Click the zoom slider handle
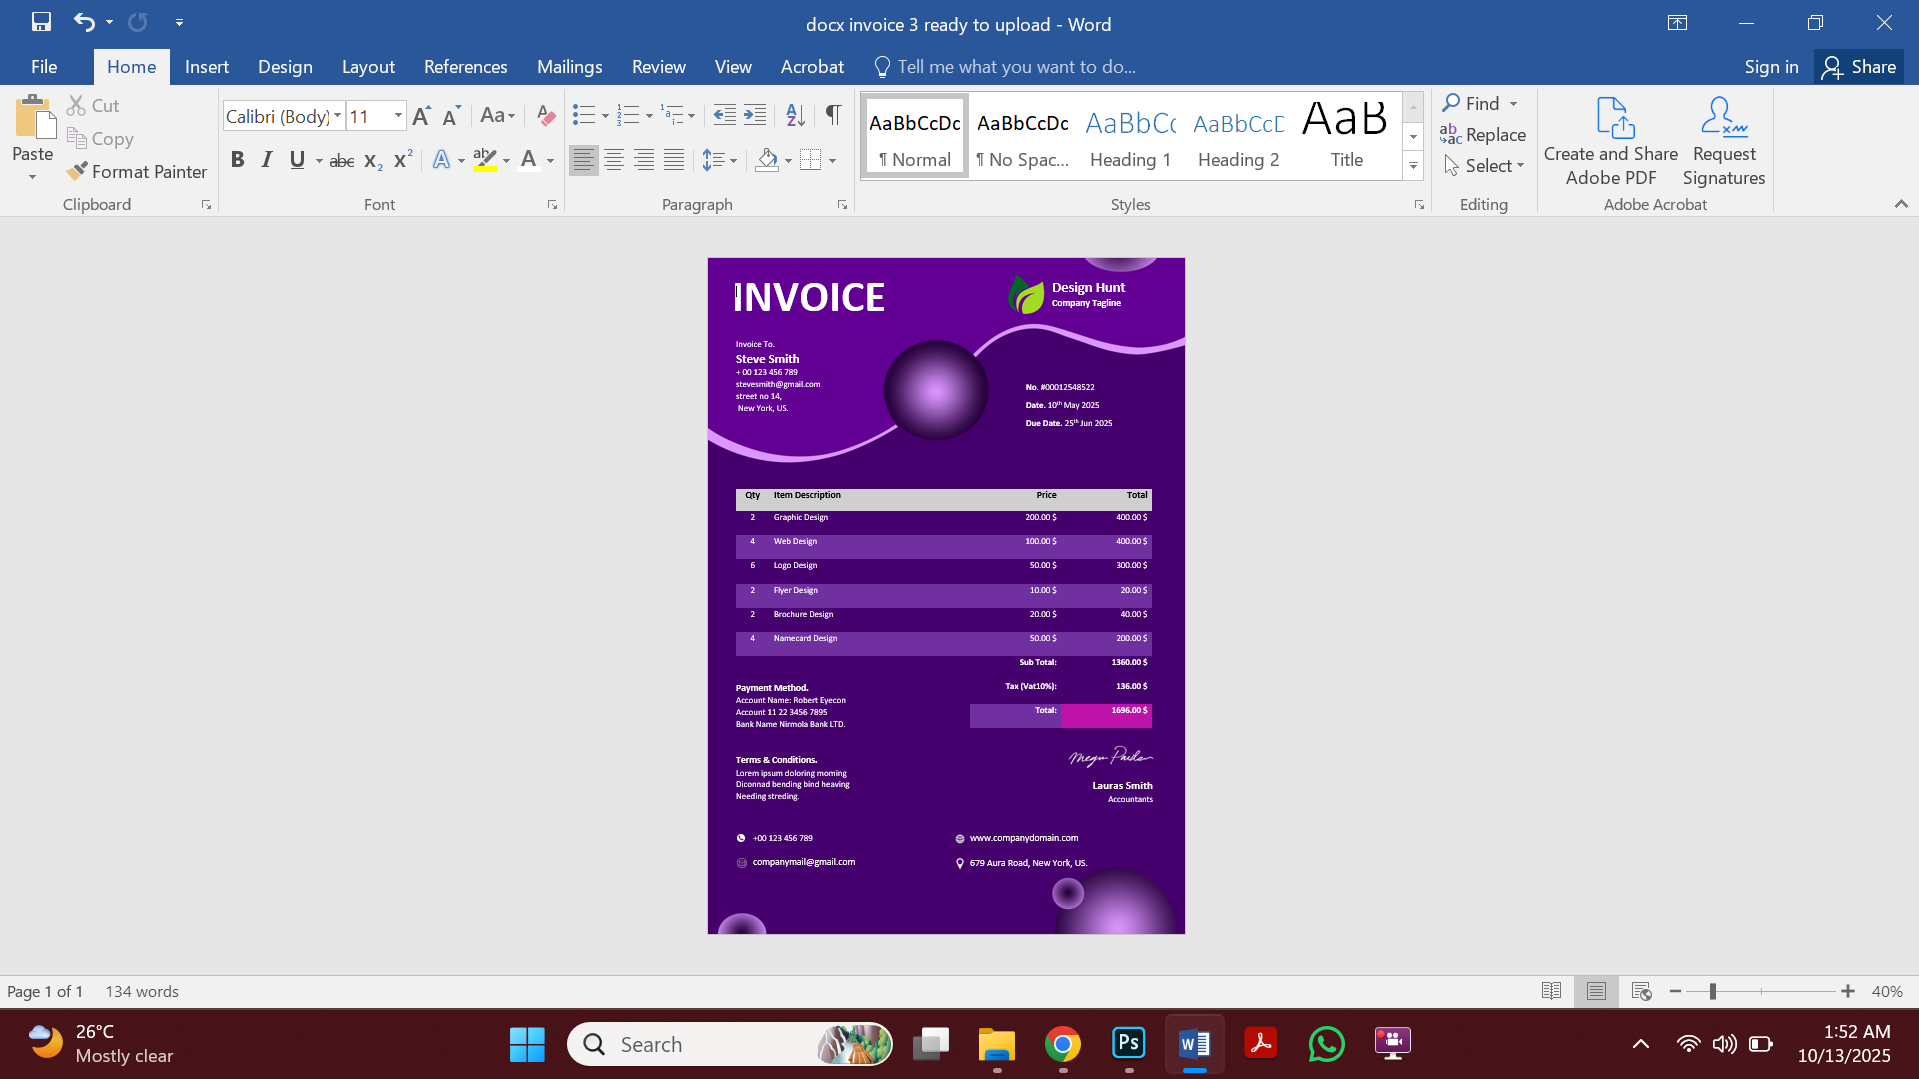The width and height of the screenshot is (1919, 1079). pos(1713,991)
